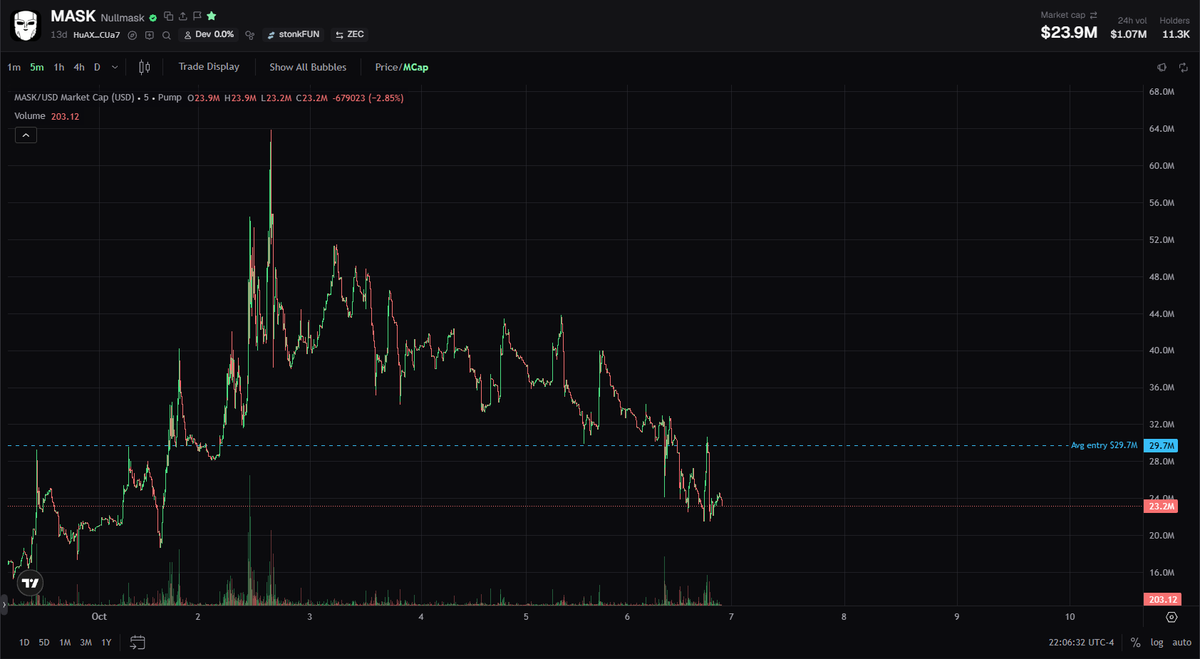
Task: Open the candlestick chart style selector
Action: (x=144, y=67)
